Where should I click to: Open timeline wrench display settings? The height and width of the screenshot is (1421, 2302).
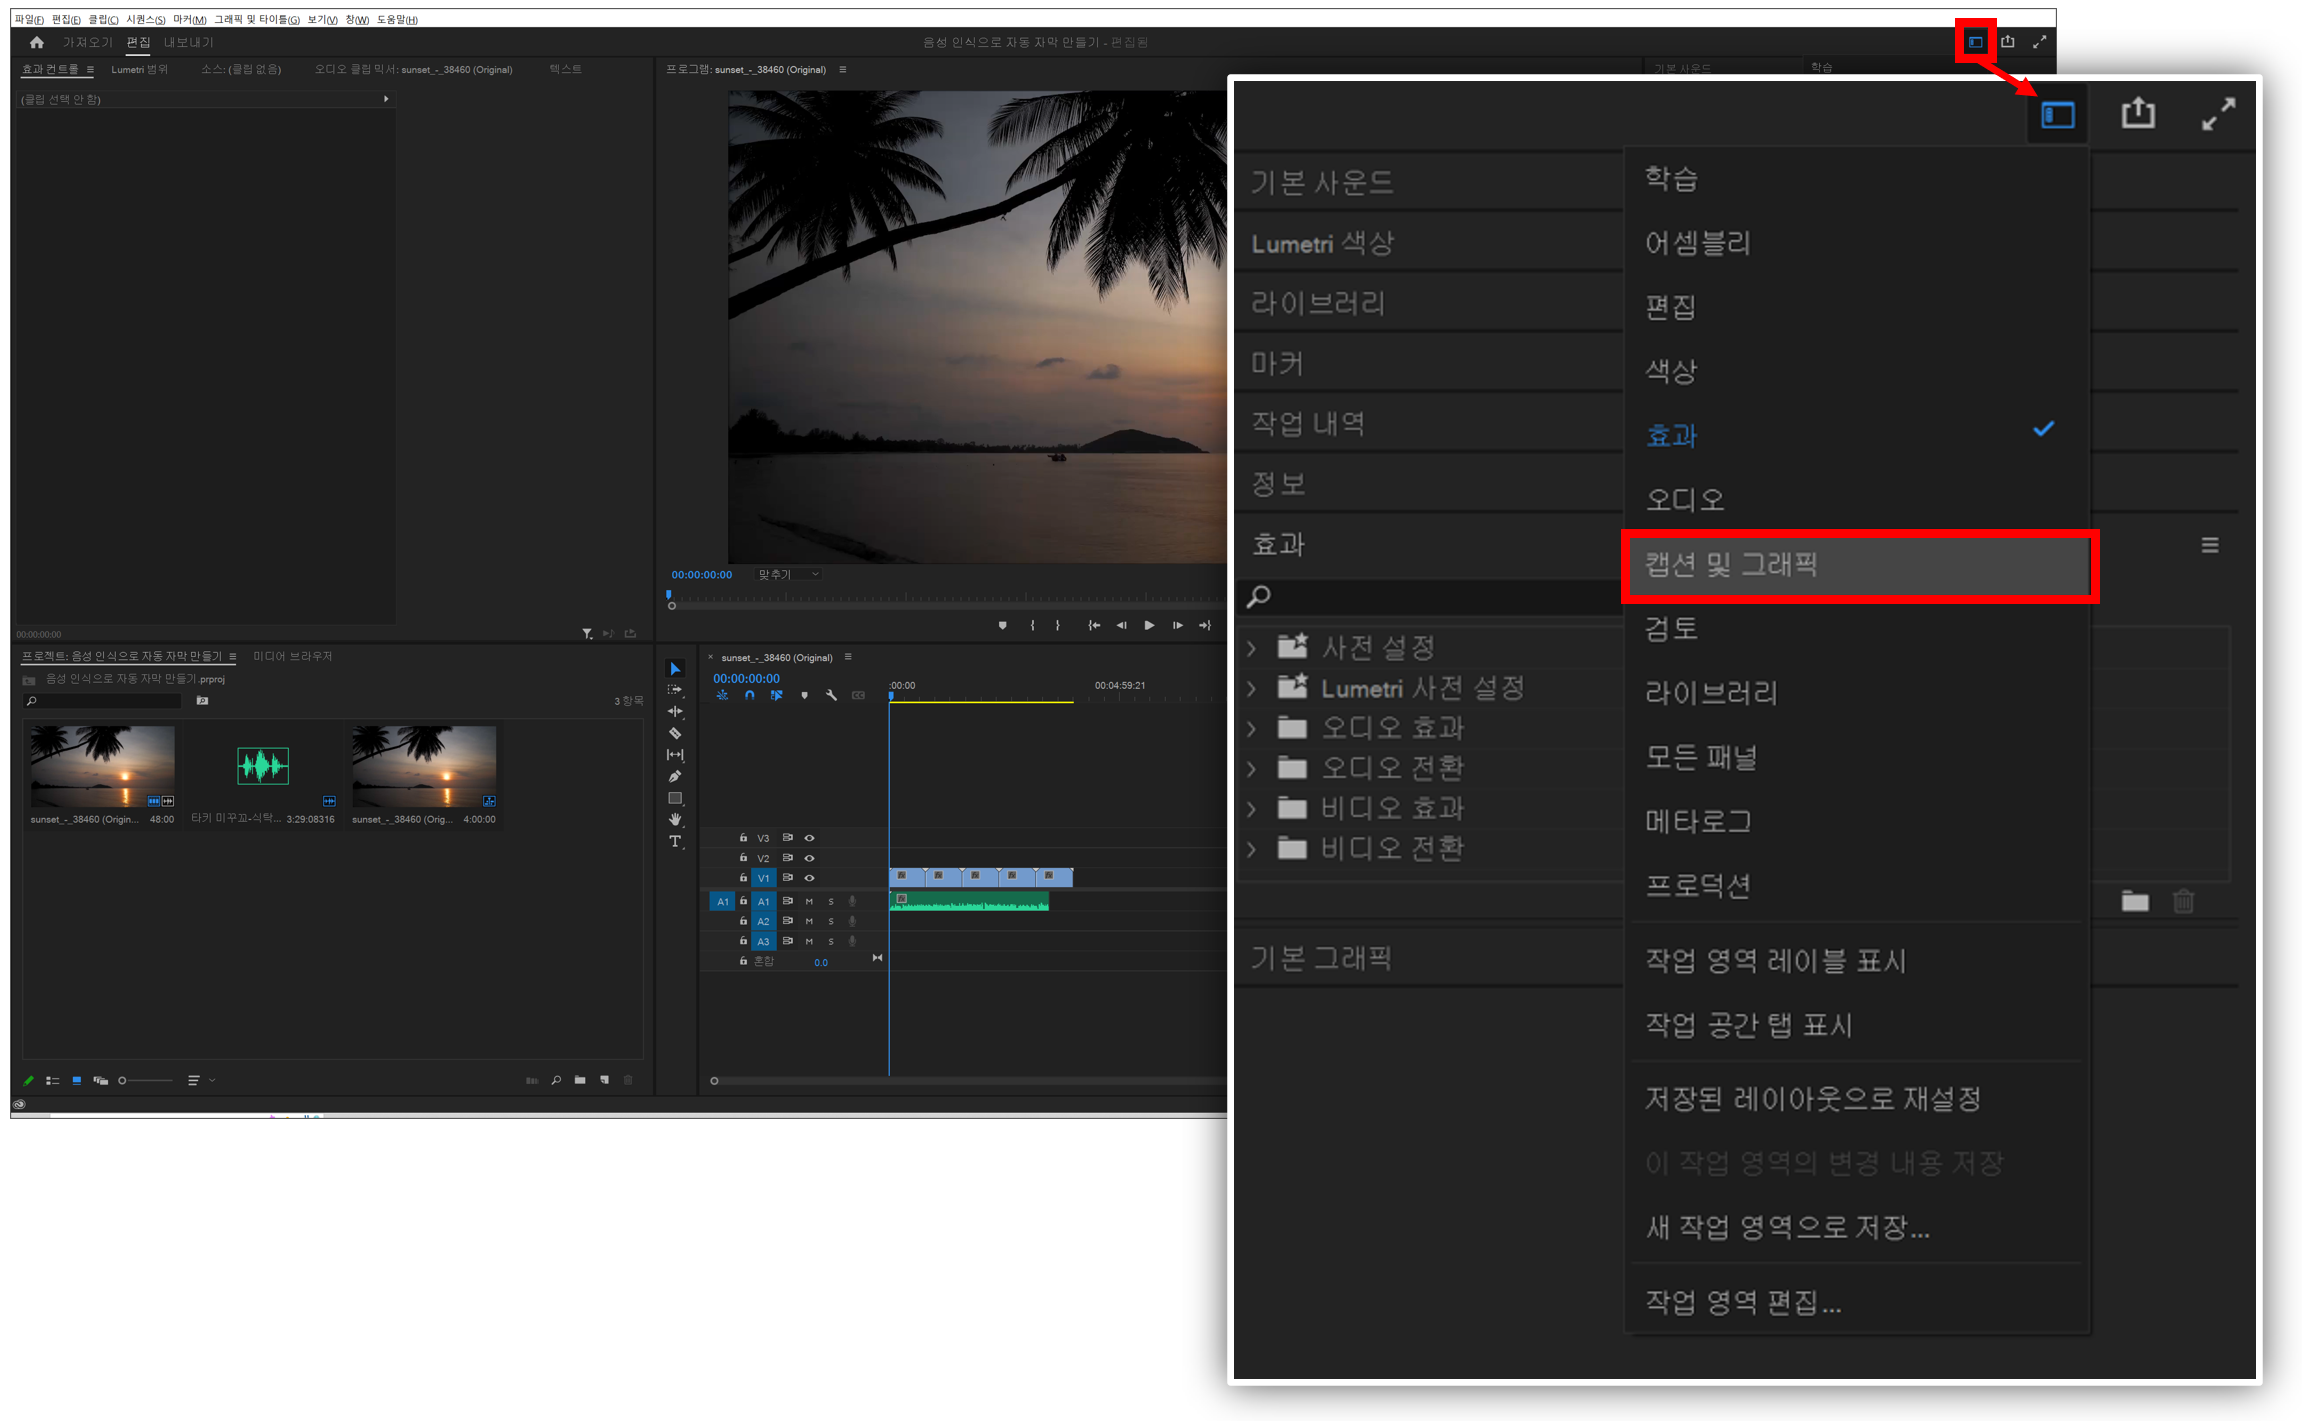[x=831, y=696]
